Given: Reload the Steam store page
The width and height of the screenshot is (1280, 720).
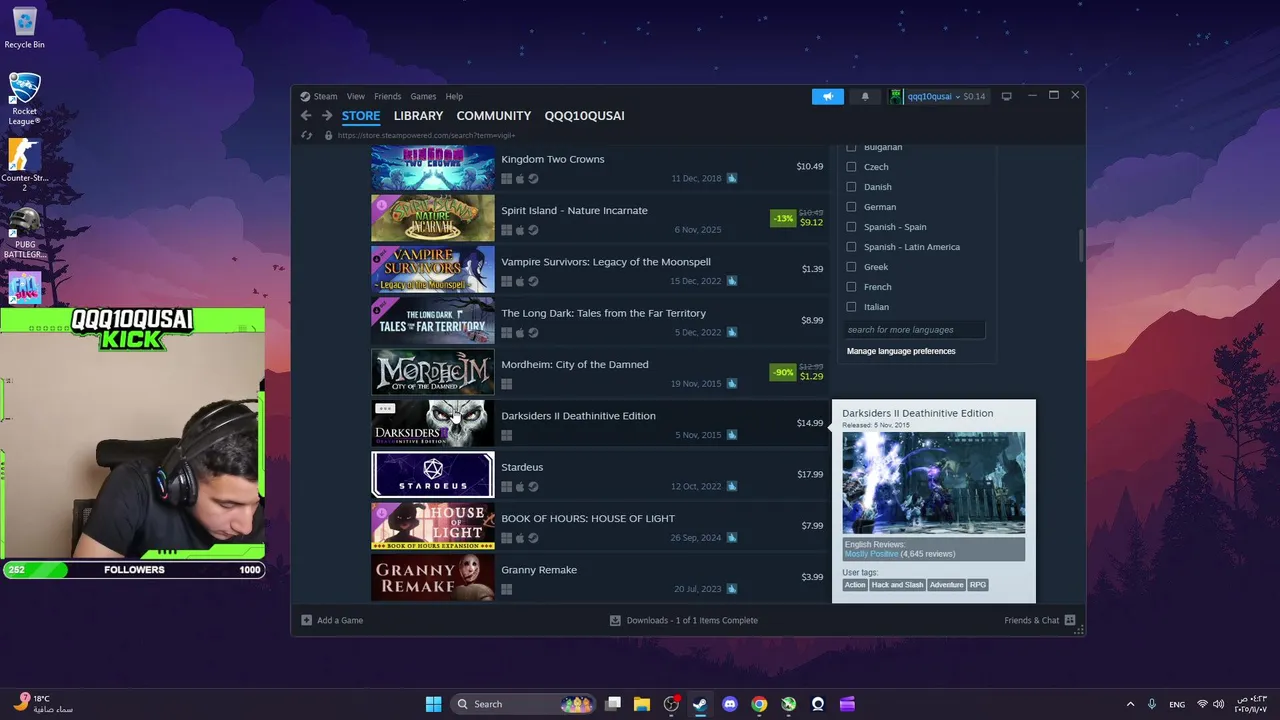Looking at the screenshot, I should click(x=306, y=135).
